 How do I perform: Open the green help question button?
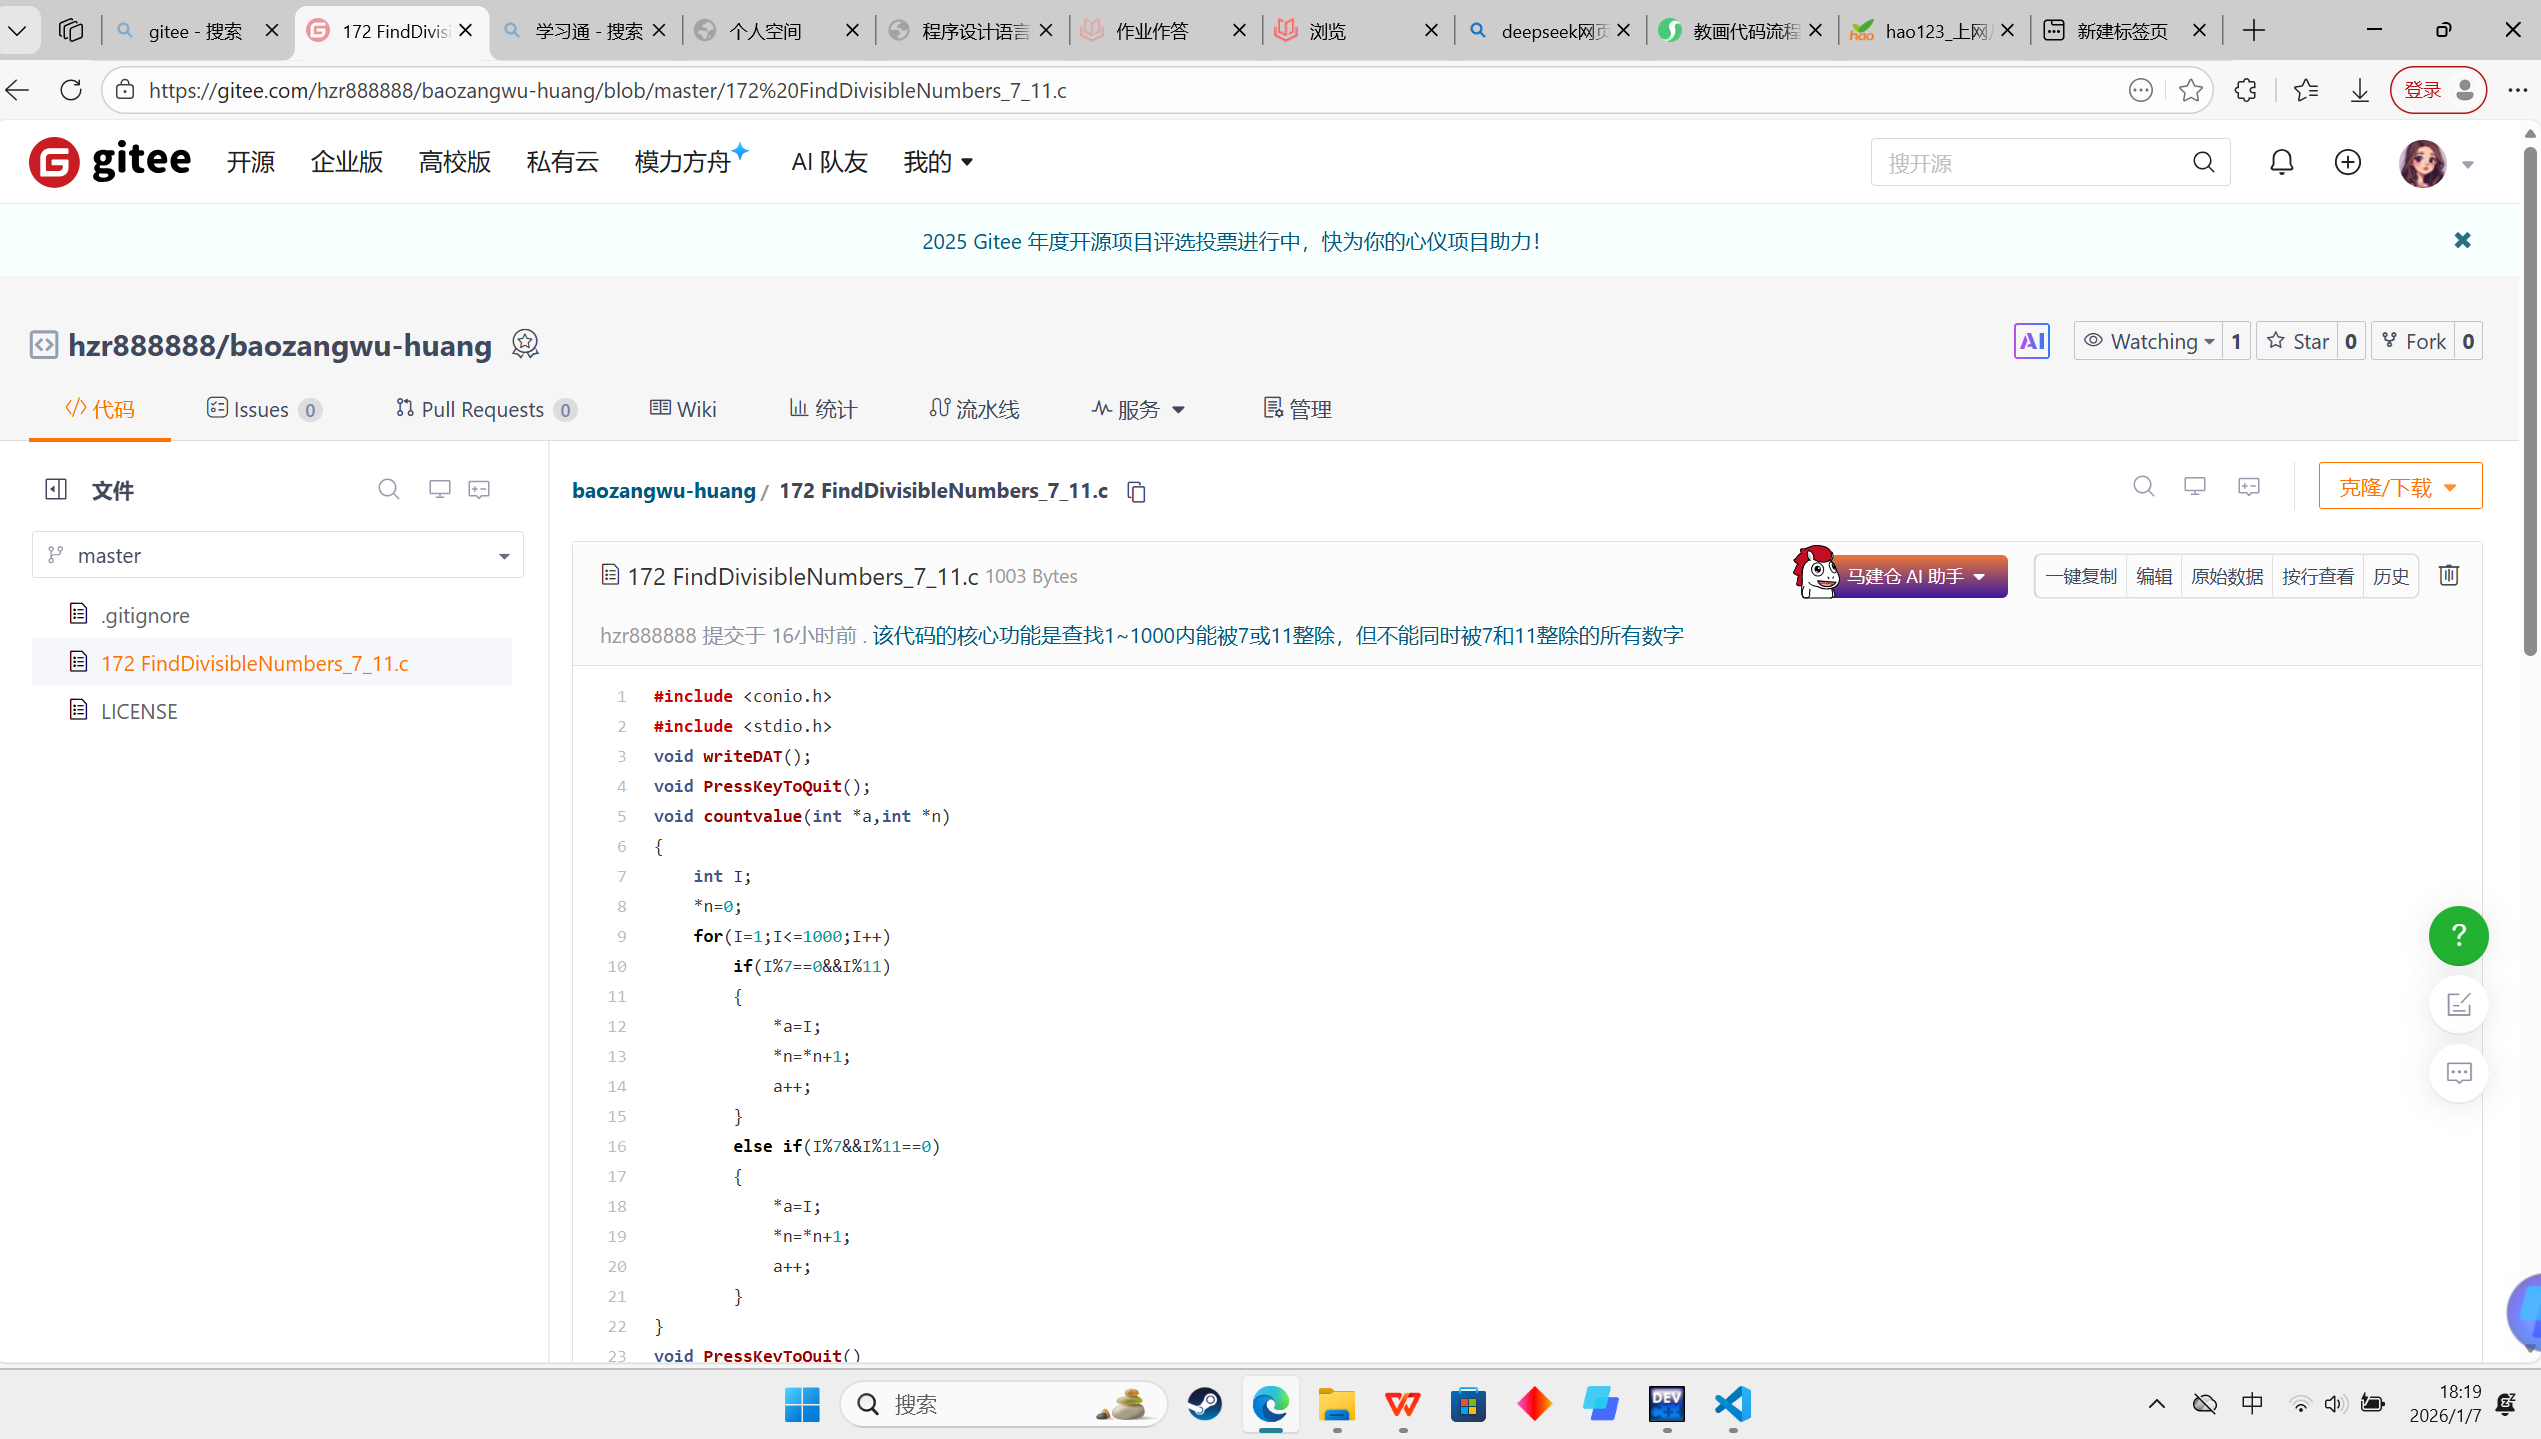tap(2458, 935)
